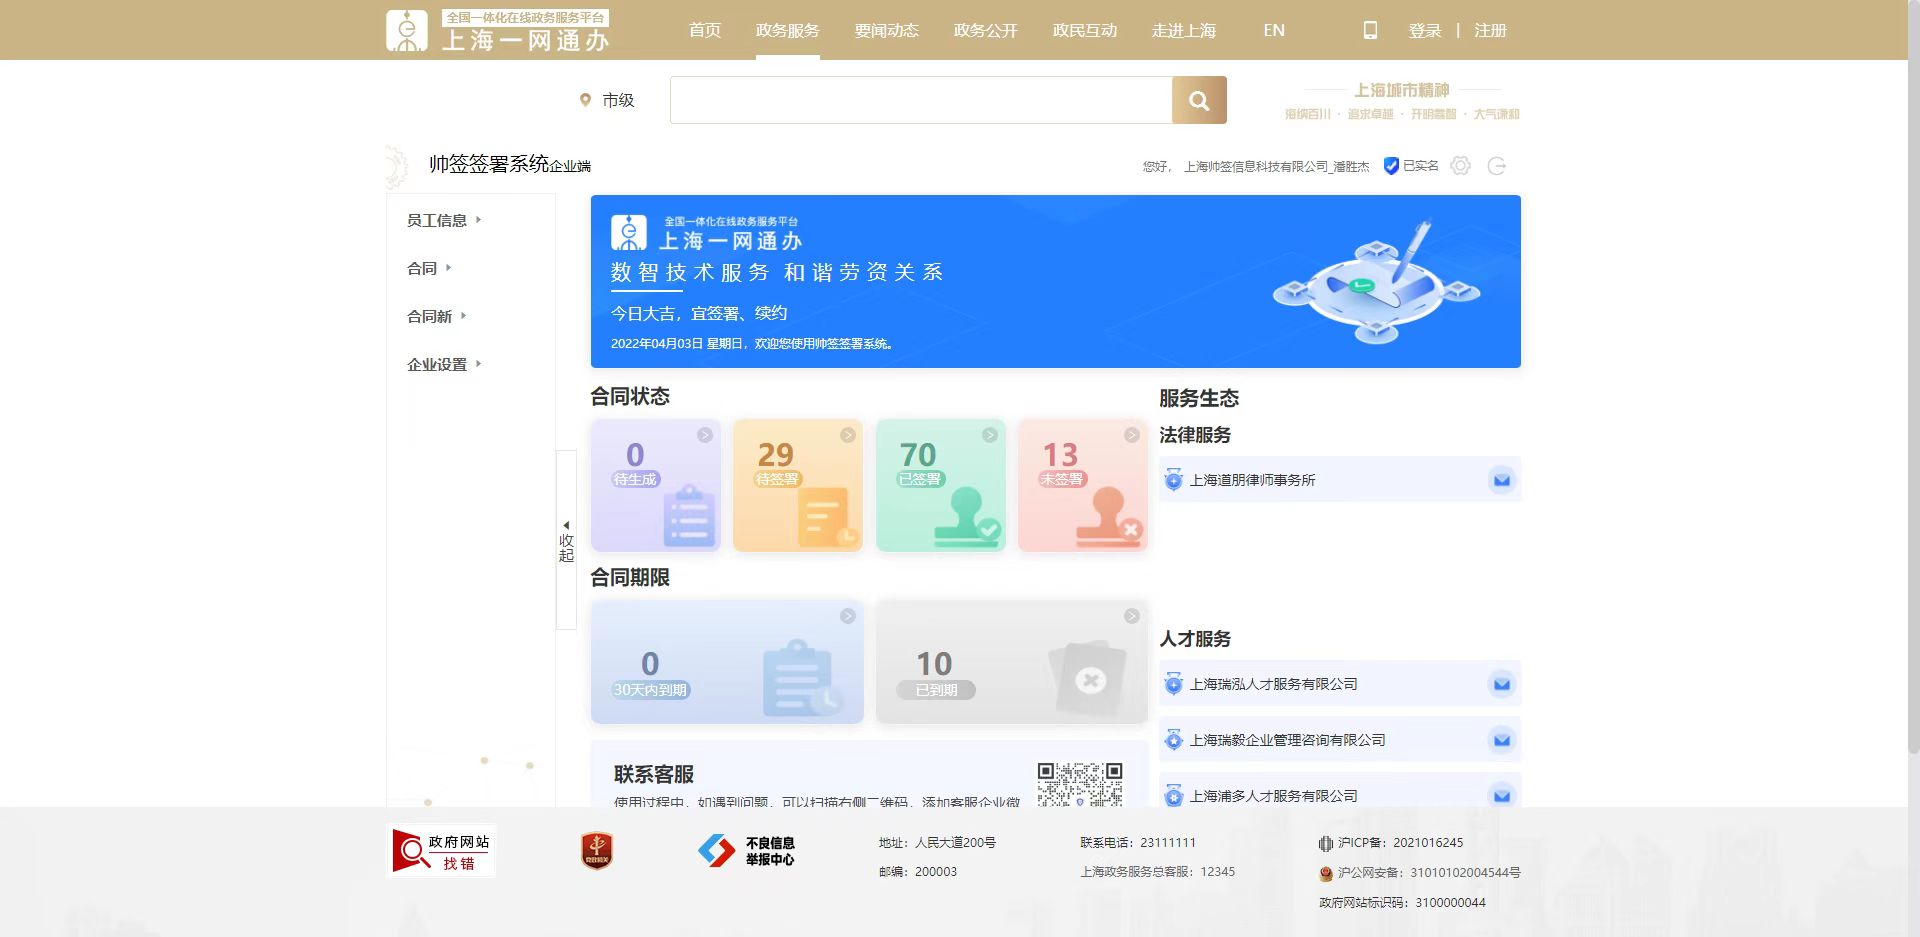Collapse the sidebar using 收起 handle
1920x937 pixels.
click(x=566, y=540)
